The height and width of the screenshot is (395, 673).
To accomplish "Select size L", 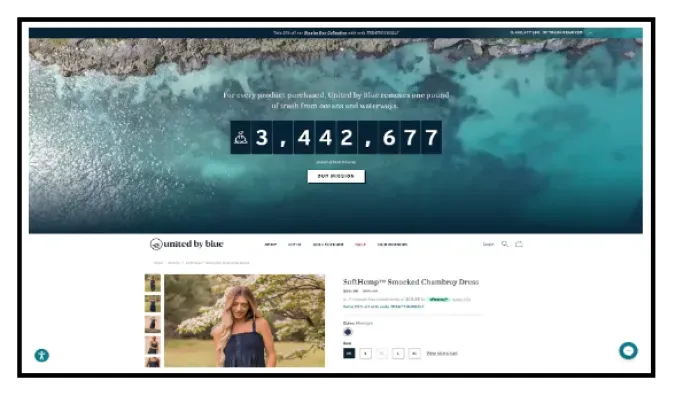I will tap(398, 353).
